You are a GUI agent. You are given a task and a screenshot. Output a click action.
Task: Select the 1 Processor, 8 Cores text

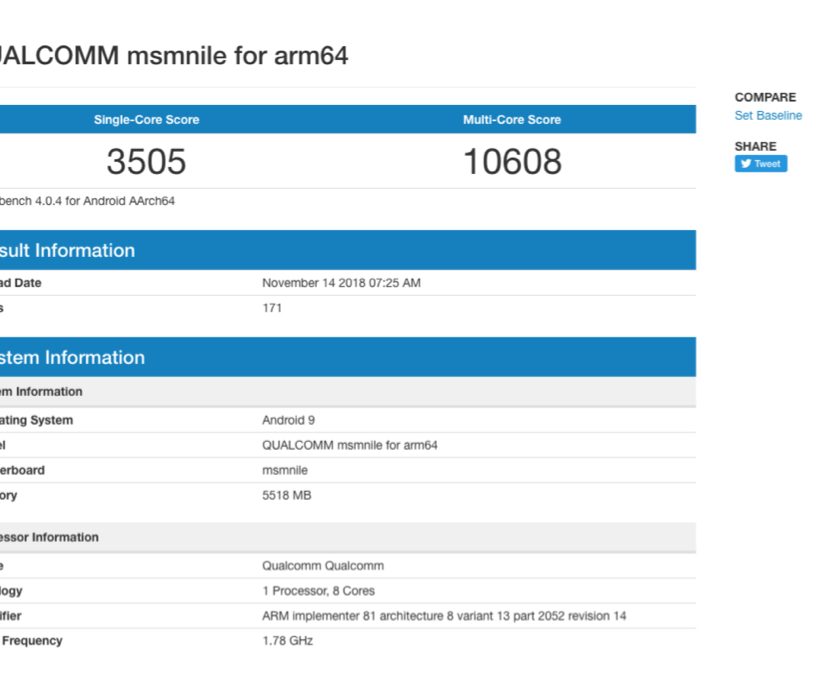click(x=318, y=591)
